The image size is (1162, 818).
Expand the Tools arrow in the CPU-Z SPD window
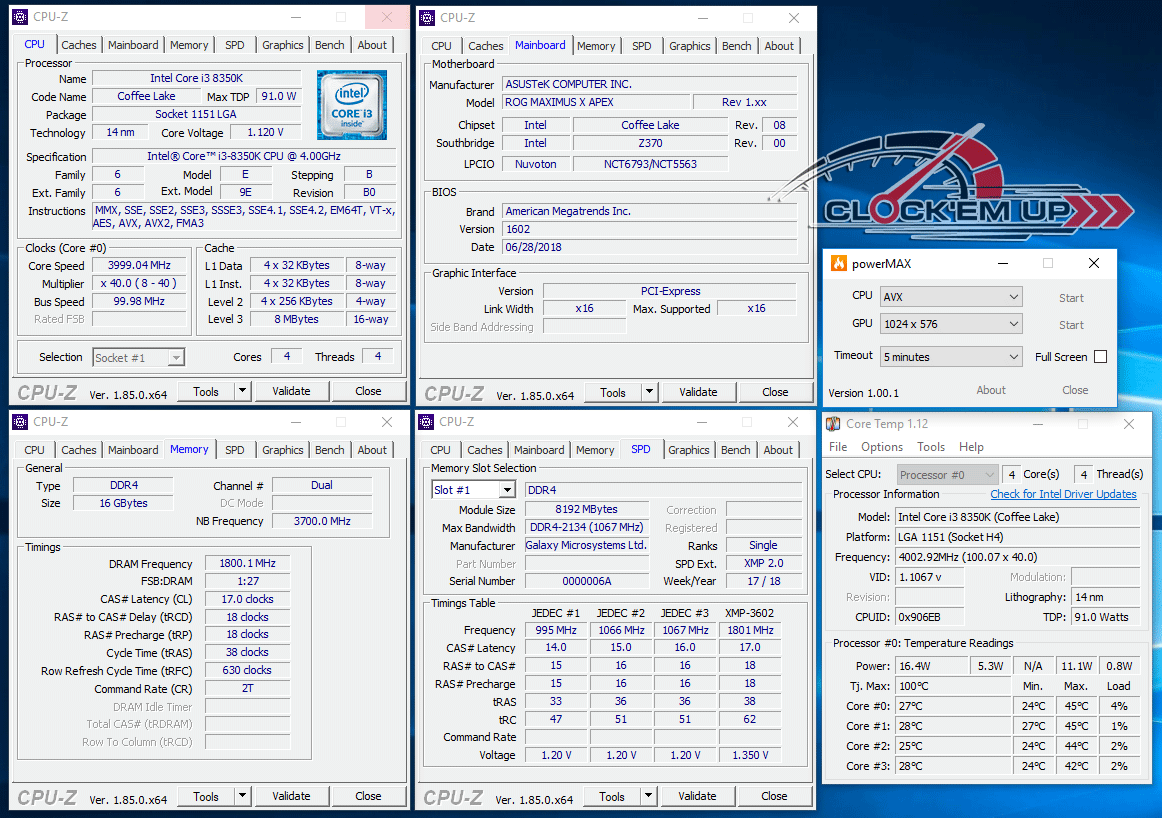648,796
